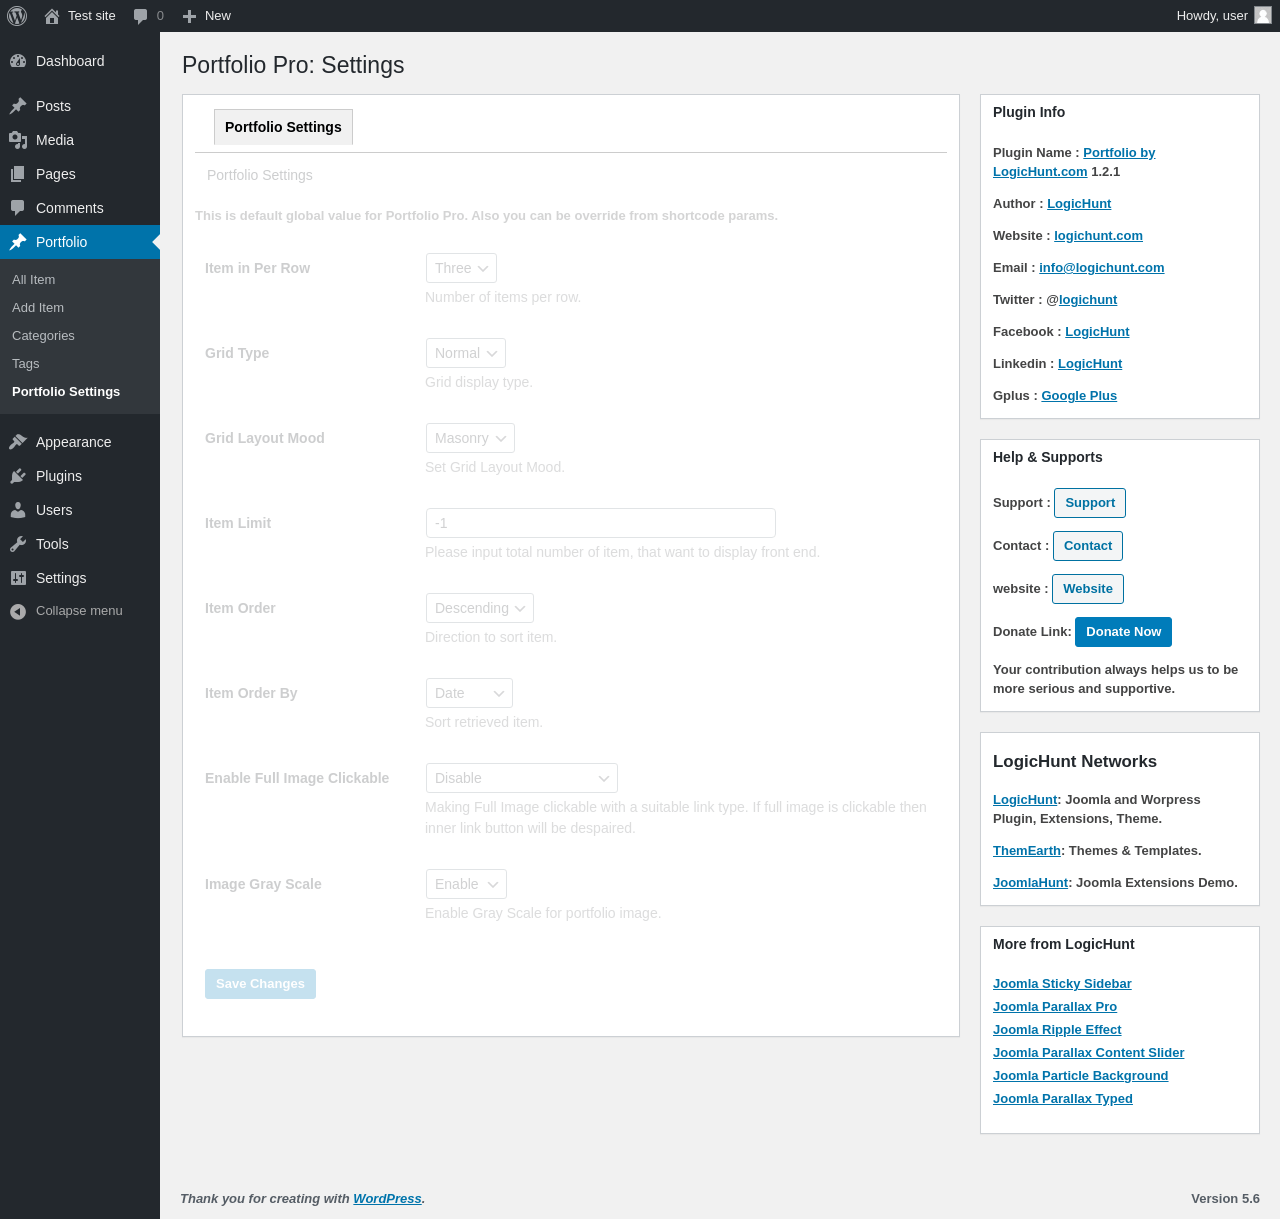
Task: Open the Grid Type dropdown
Action: click(466, 353)
